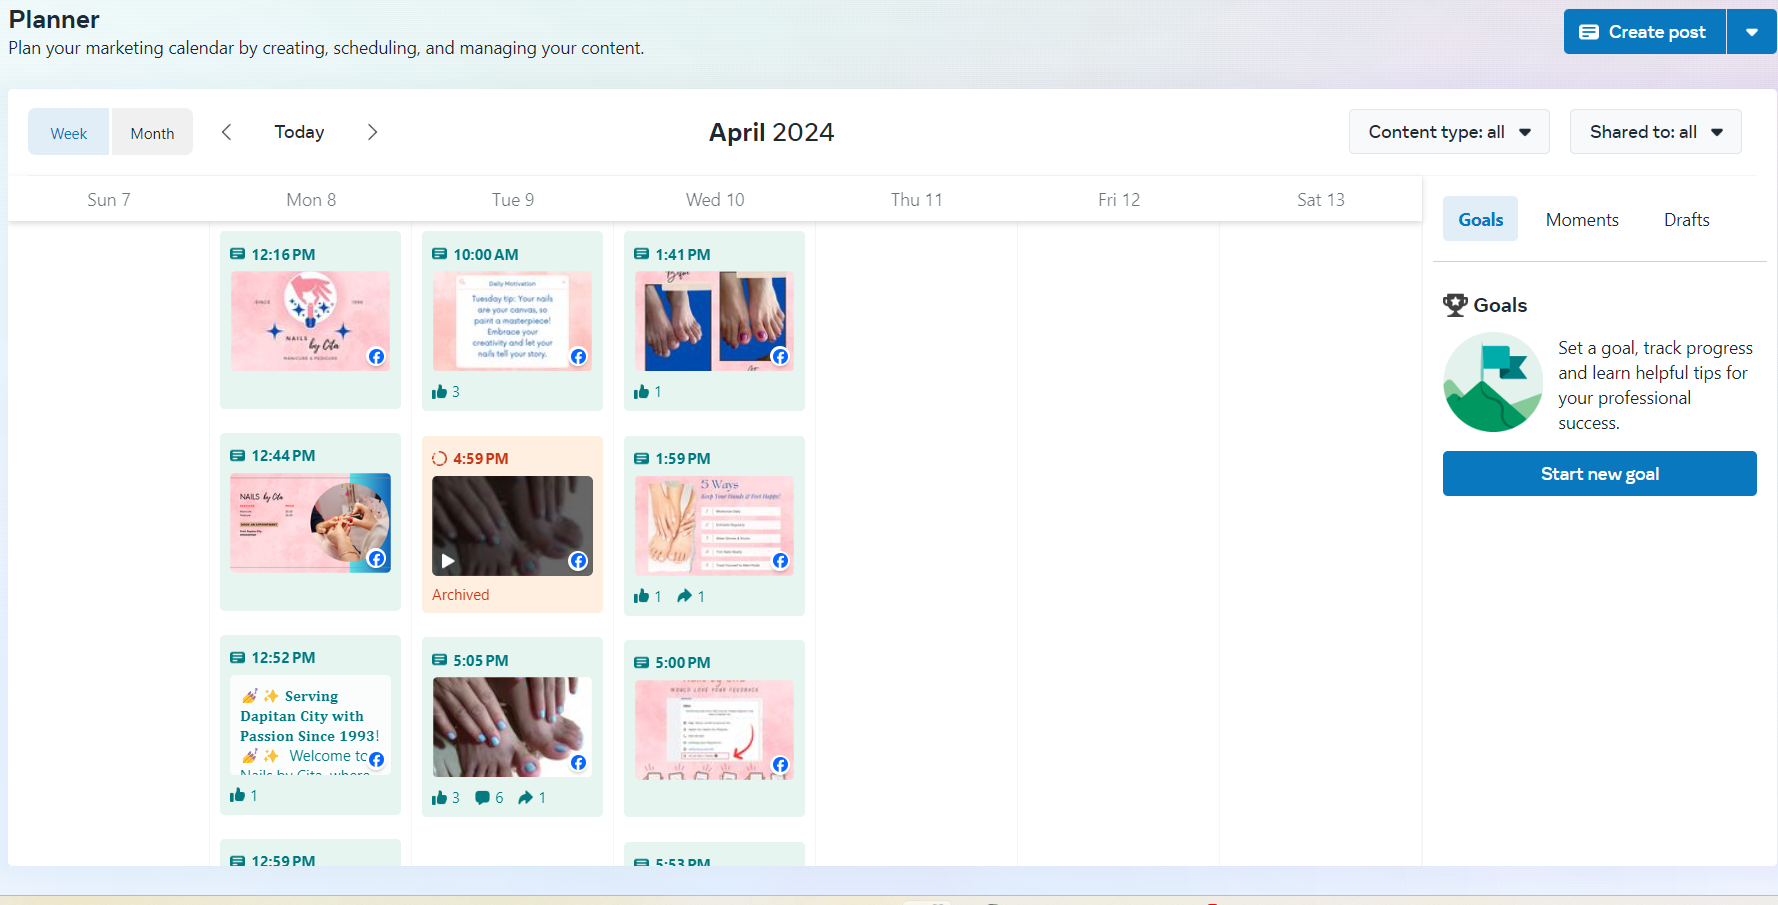This screenshot has height=905, width=1778.
Task: Open the 12:16 PM Nails by Cita logo thumbnail
Action: pos(310,321)
